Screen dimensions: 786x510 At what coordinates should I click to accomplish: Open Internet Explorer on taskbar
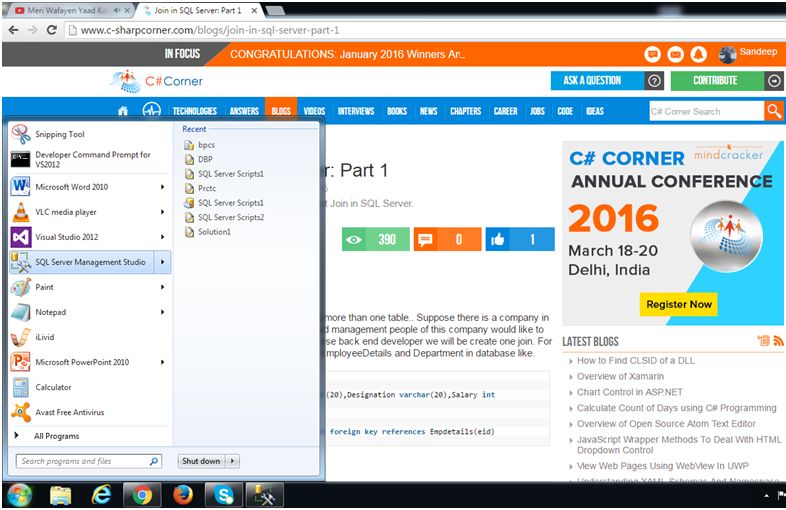[x=101, y=495]
